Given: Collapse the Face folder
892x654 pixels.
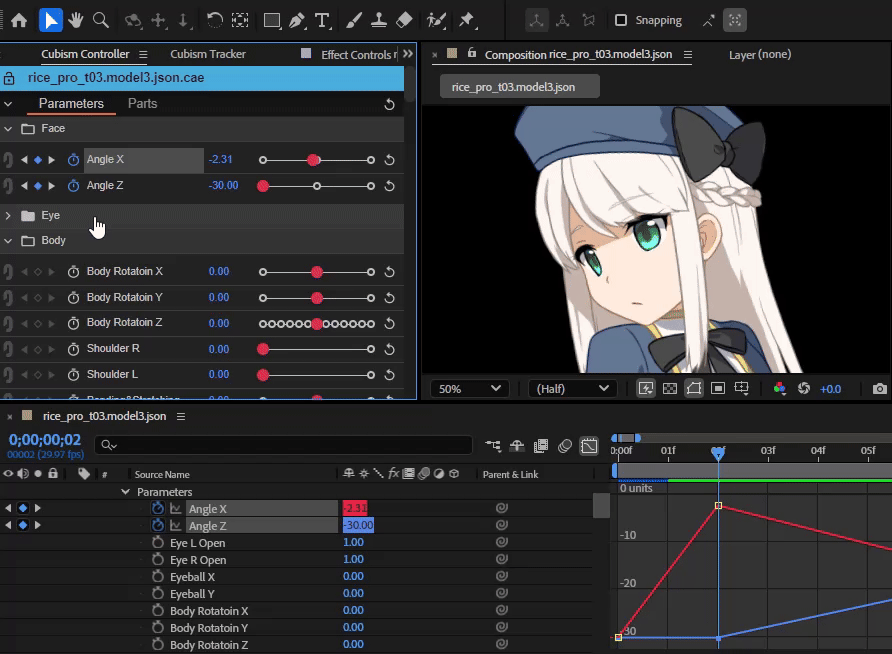Looking at the screenshot, I should coord(8,129).
